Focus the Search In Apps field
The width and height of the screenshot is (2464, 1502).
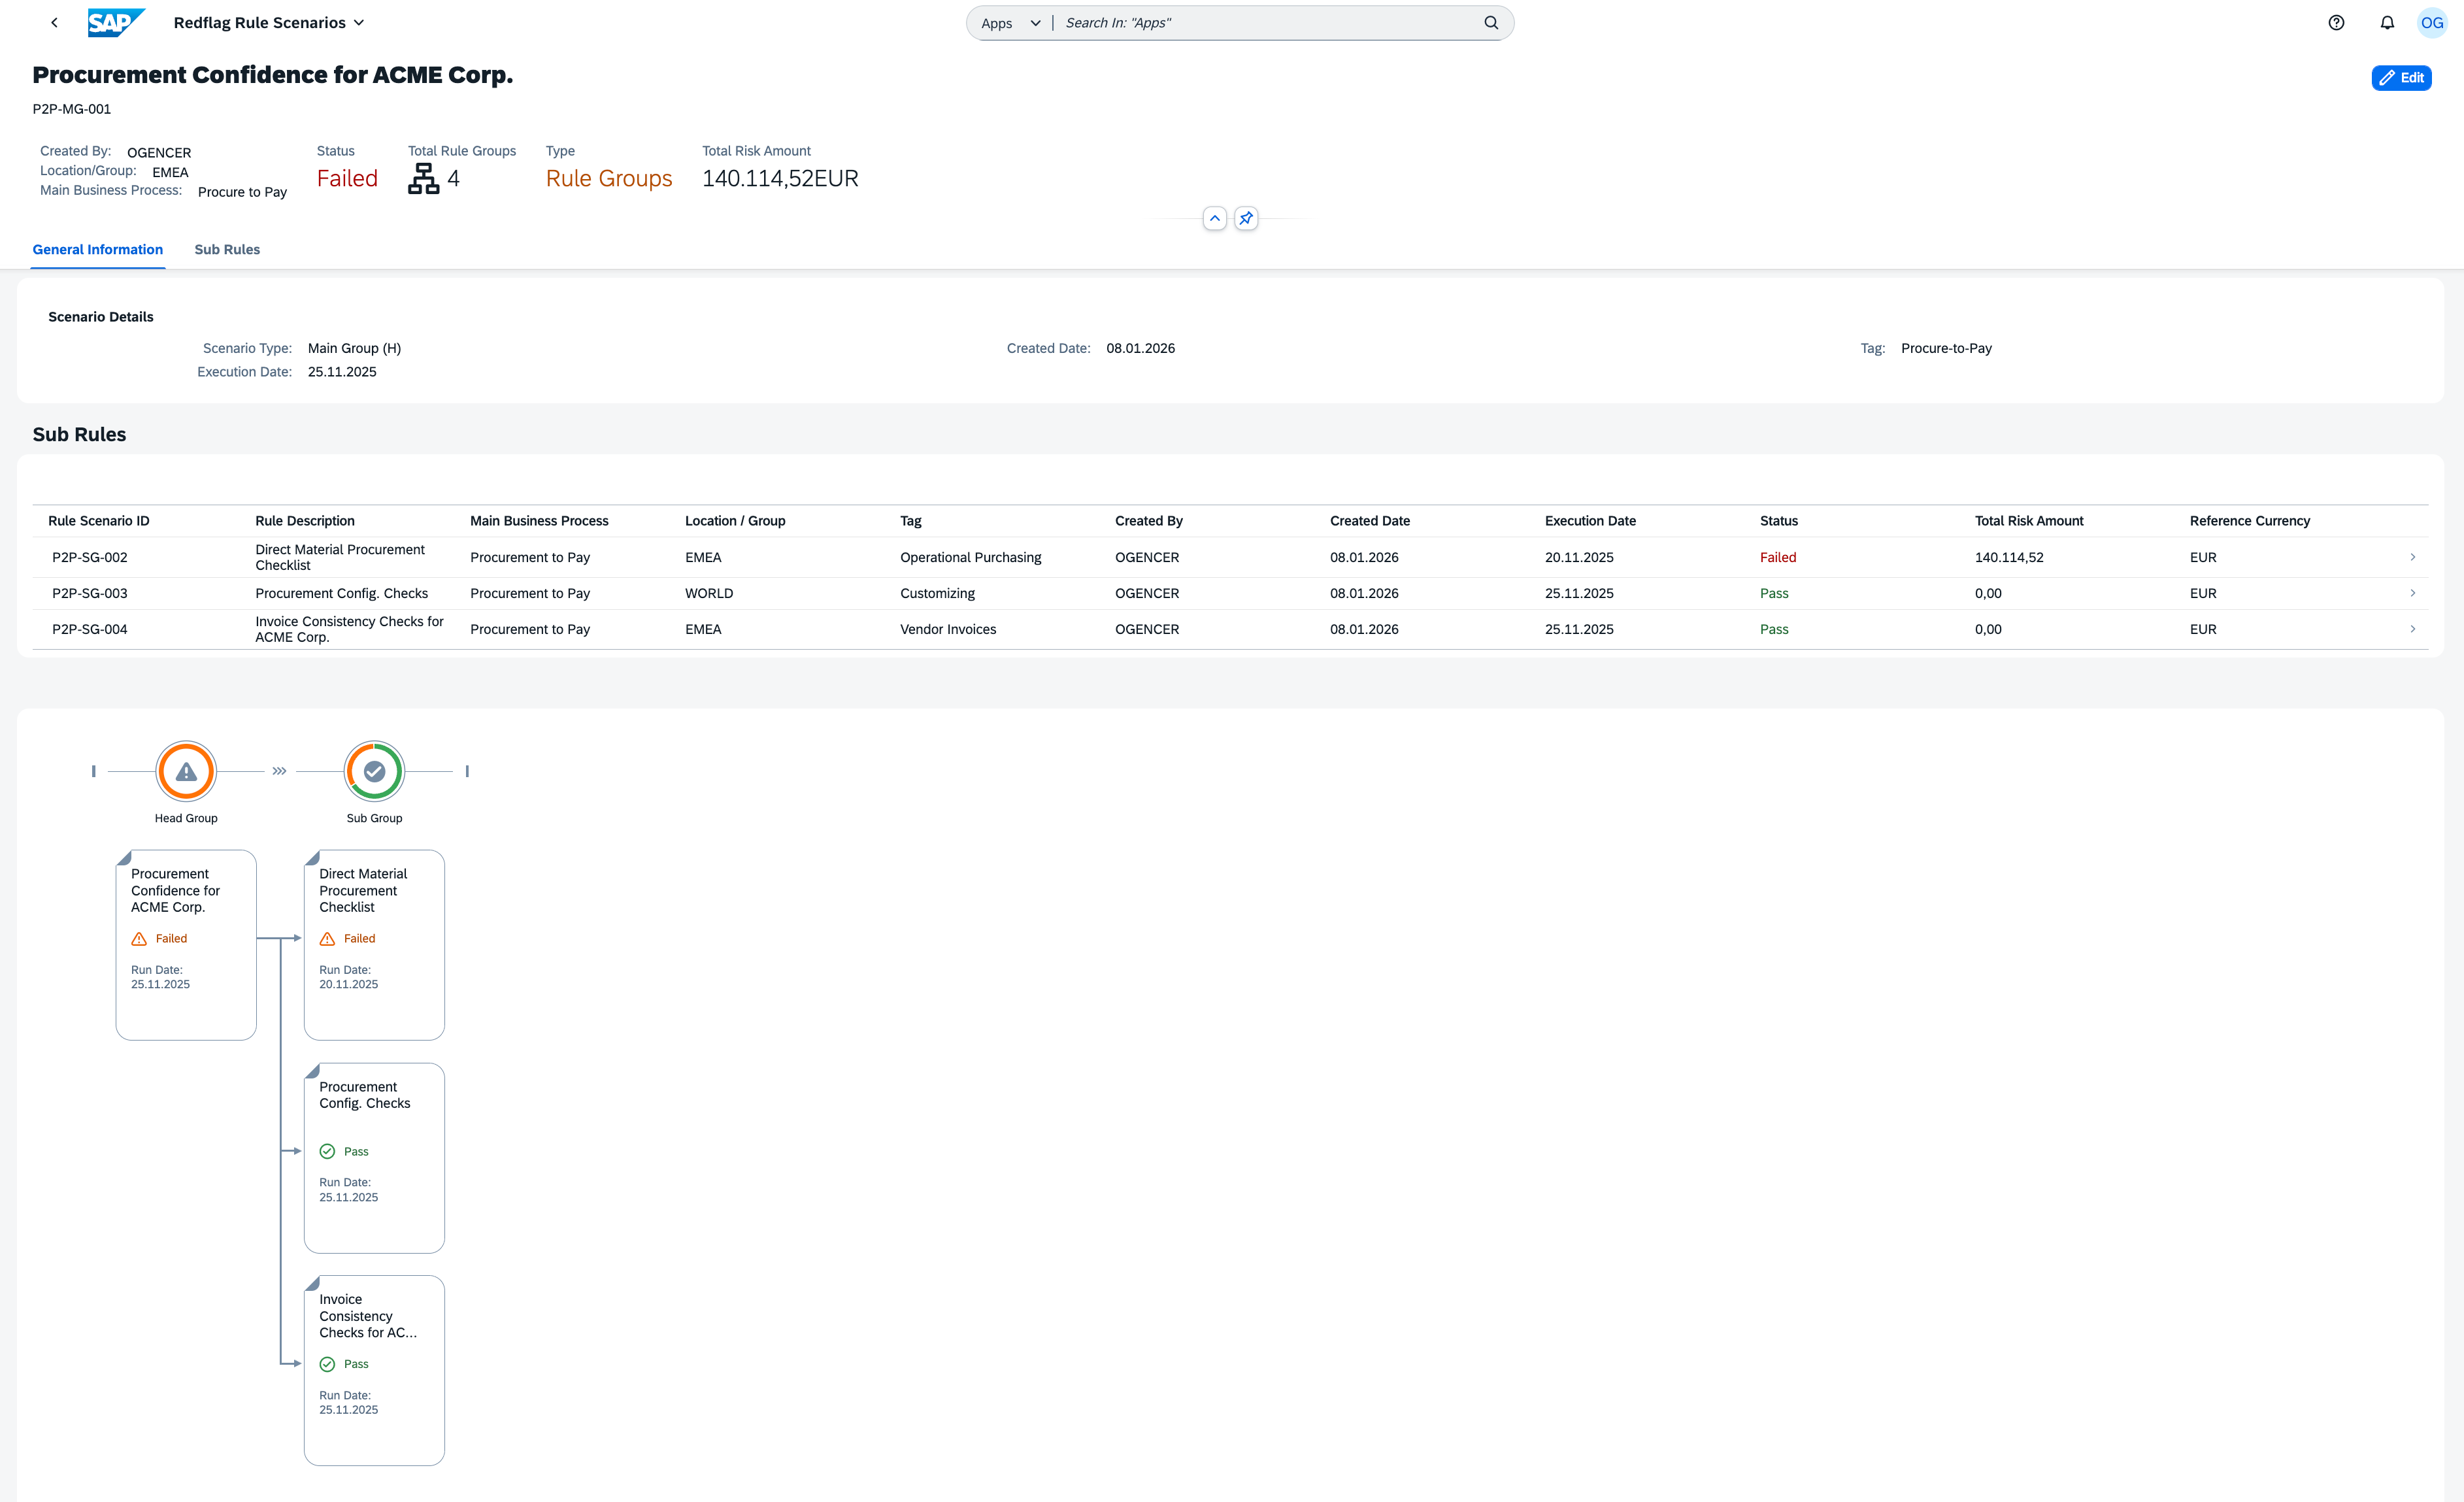(1269, 23)
